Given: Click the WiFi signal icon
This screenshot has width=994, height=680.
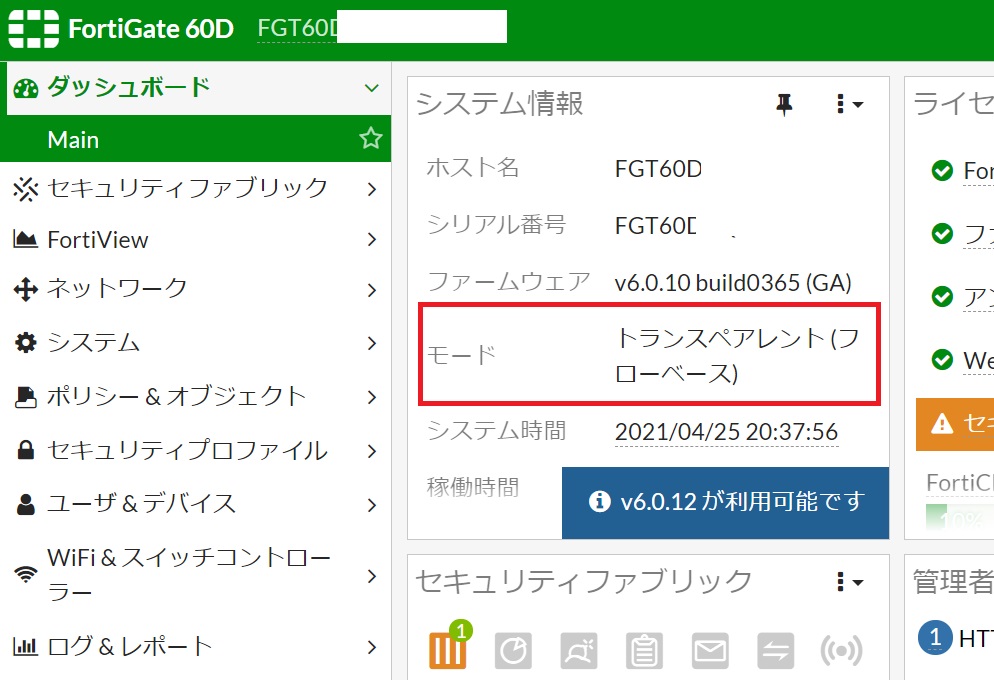Looking at the screenshot, I should 25,575.
